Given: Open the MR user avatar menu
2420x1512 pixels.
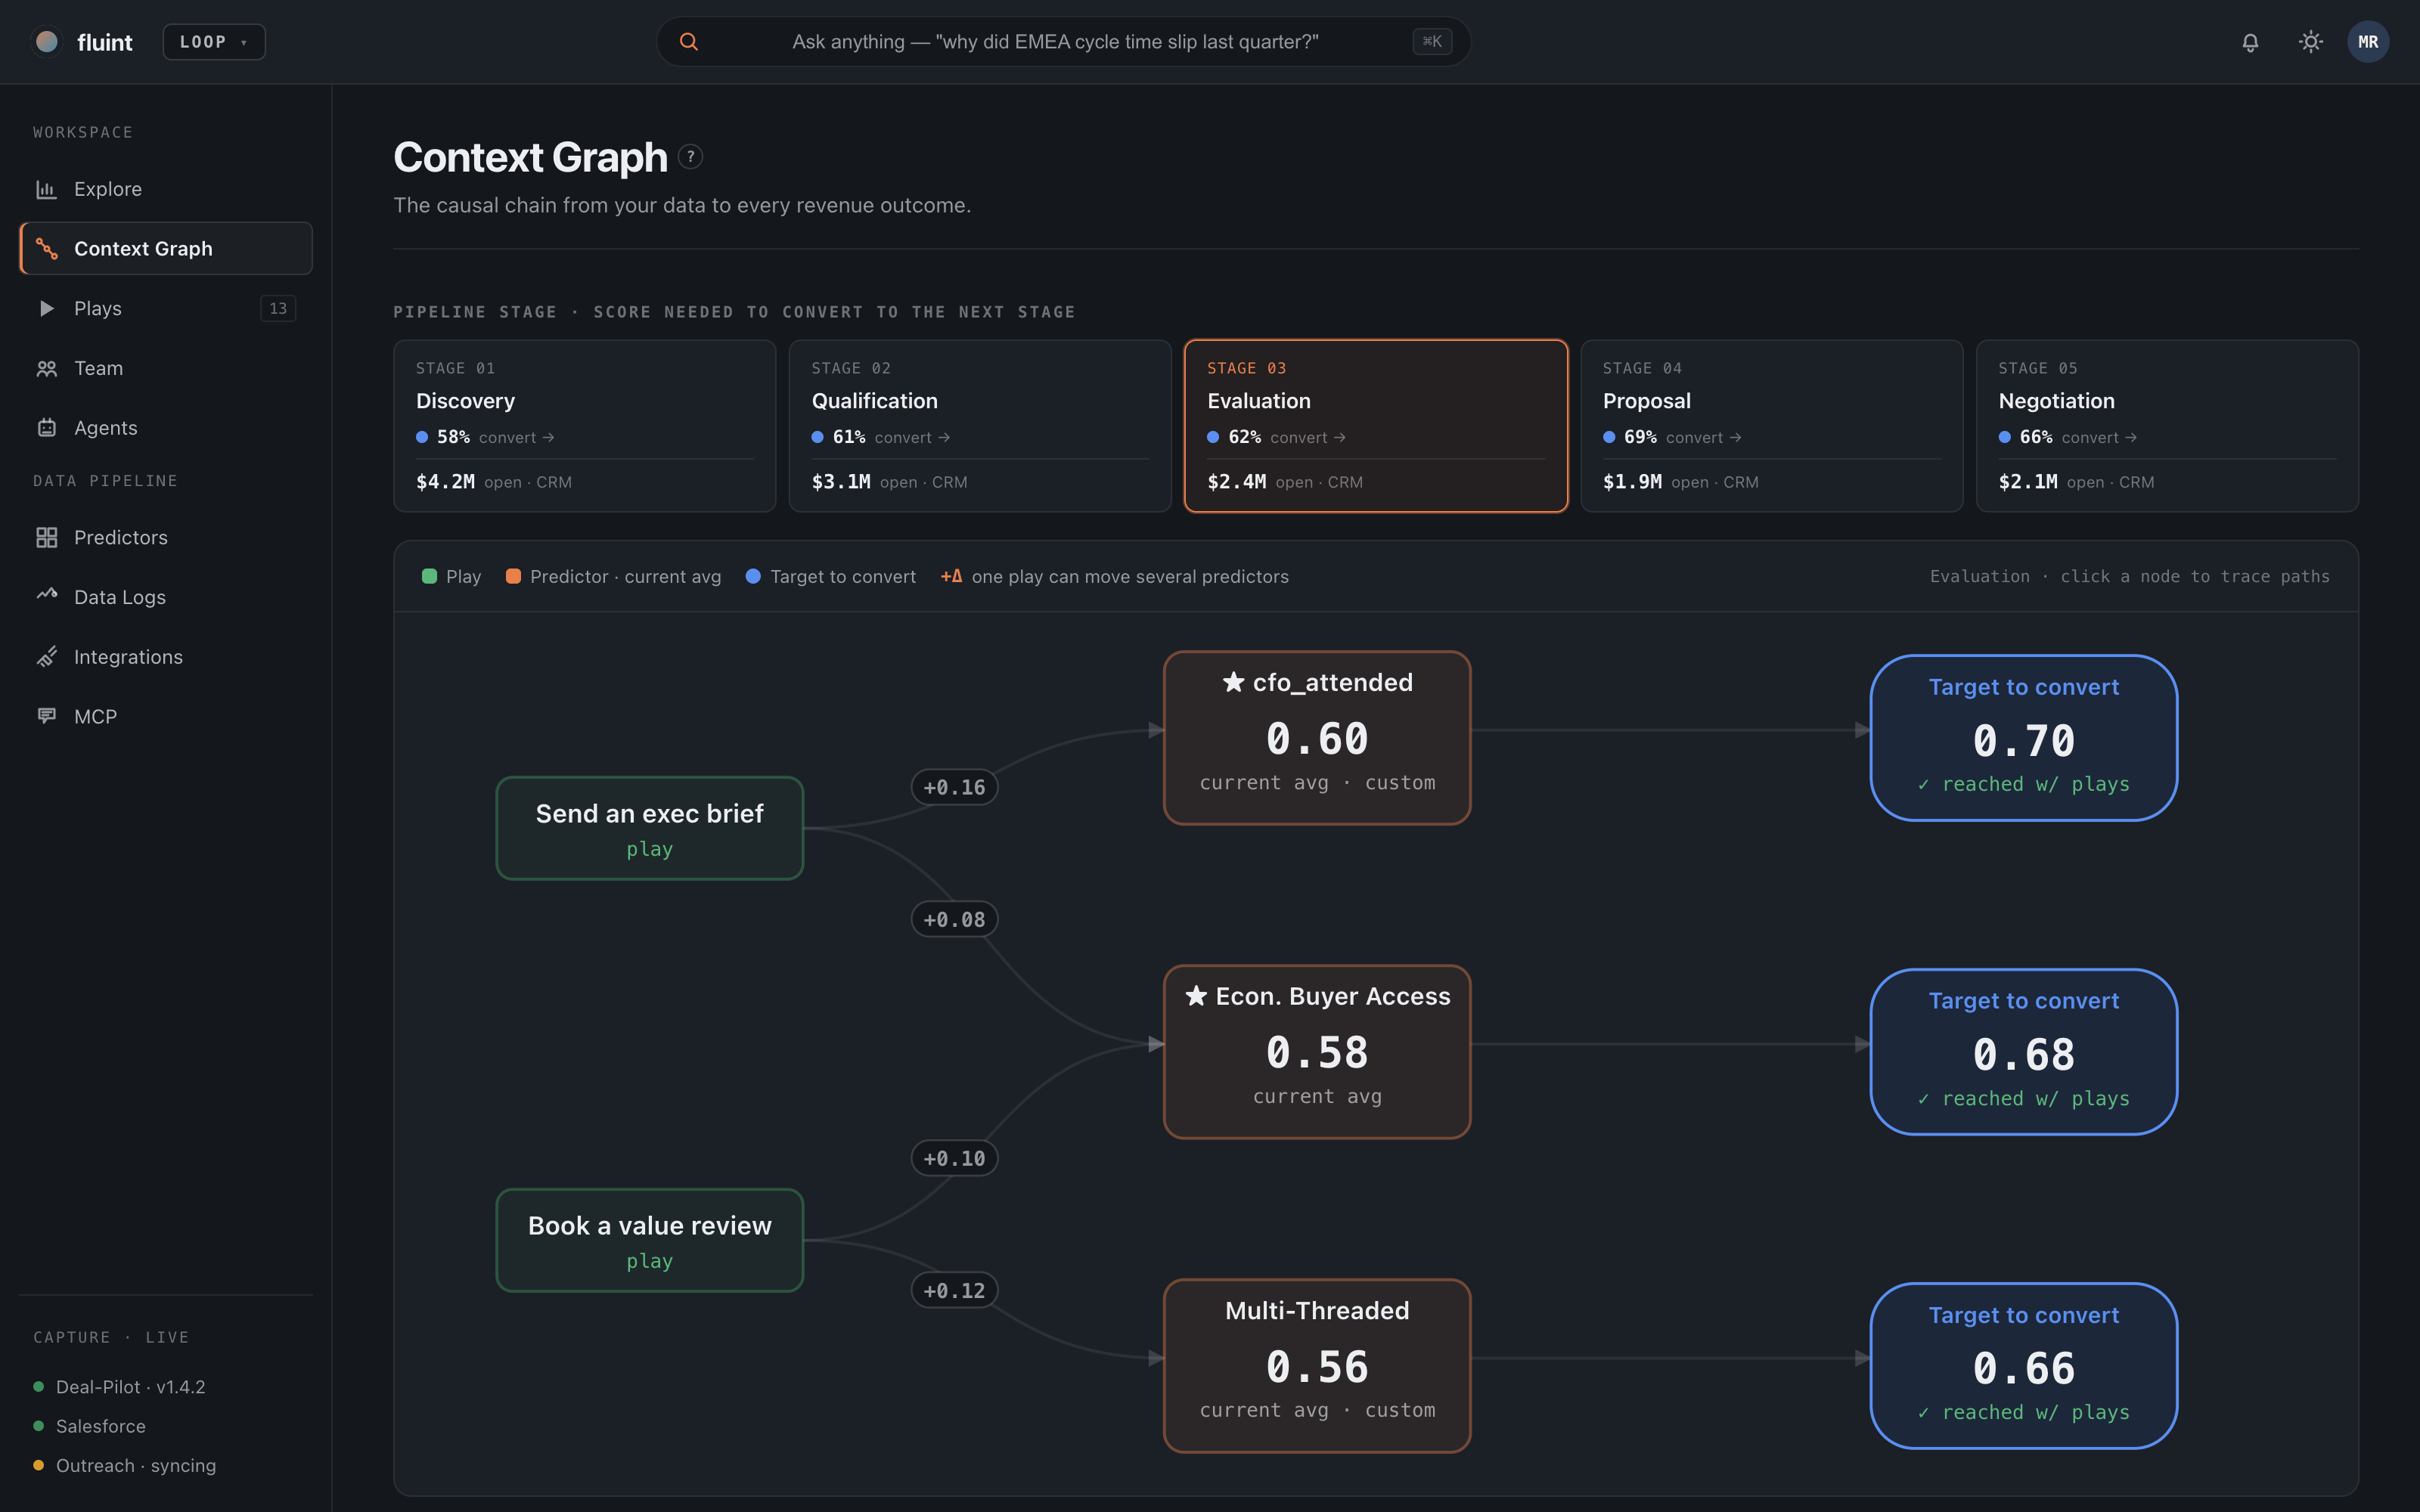Looking at the screenshot, I should [2368, 42].
